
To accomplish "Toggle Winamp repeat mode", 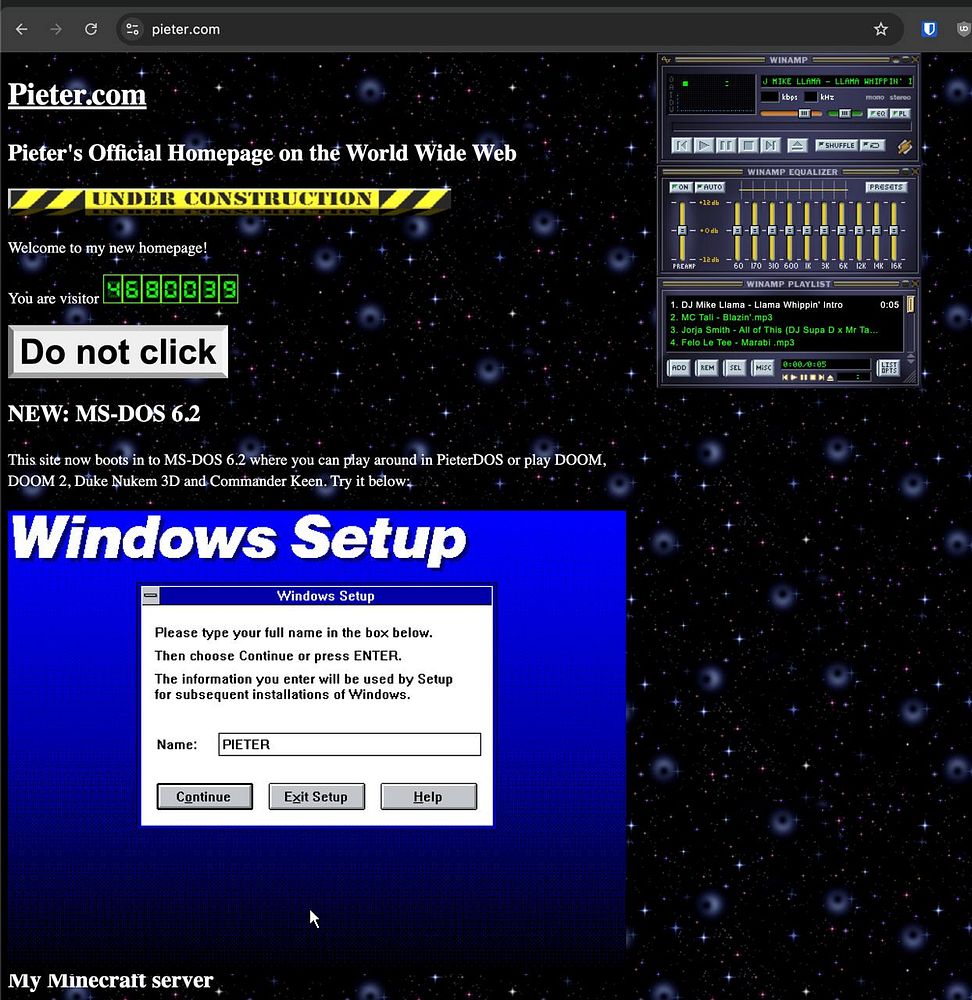I will [x=873, y=145].
